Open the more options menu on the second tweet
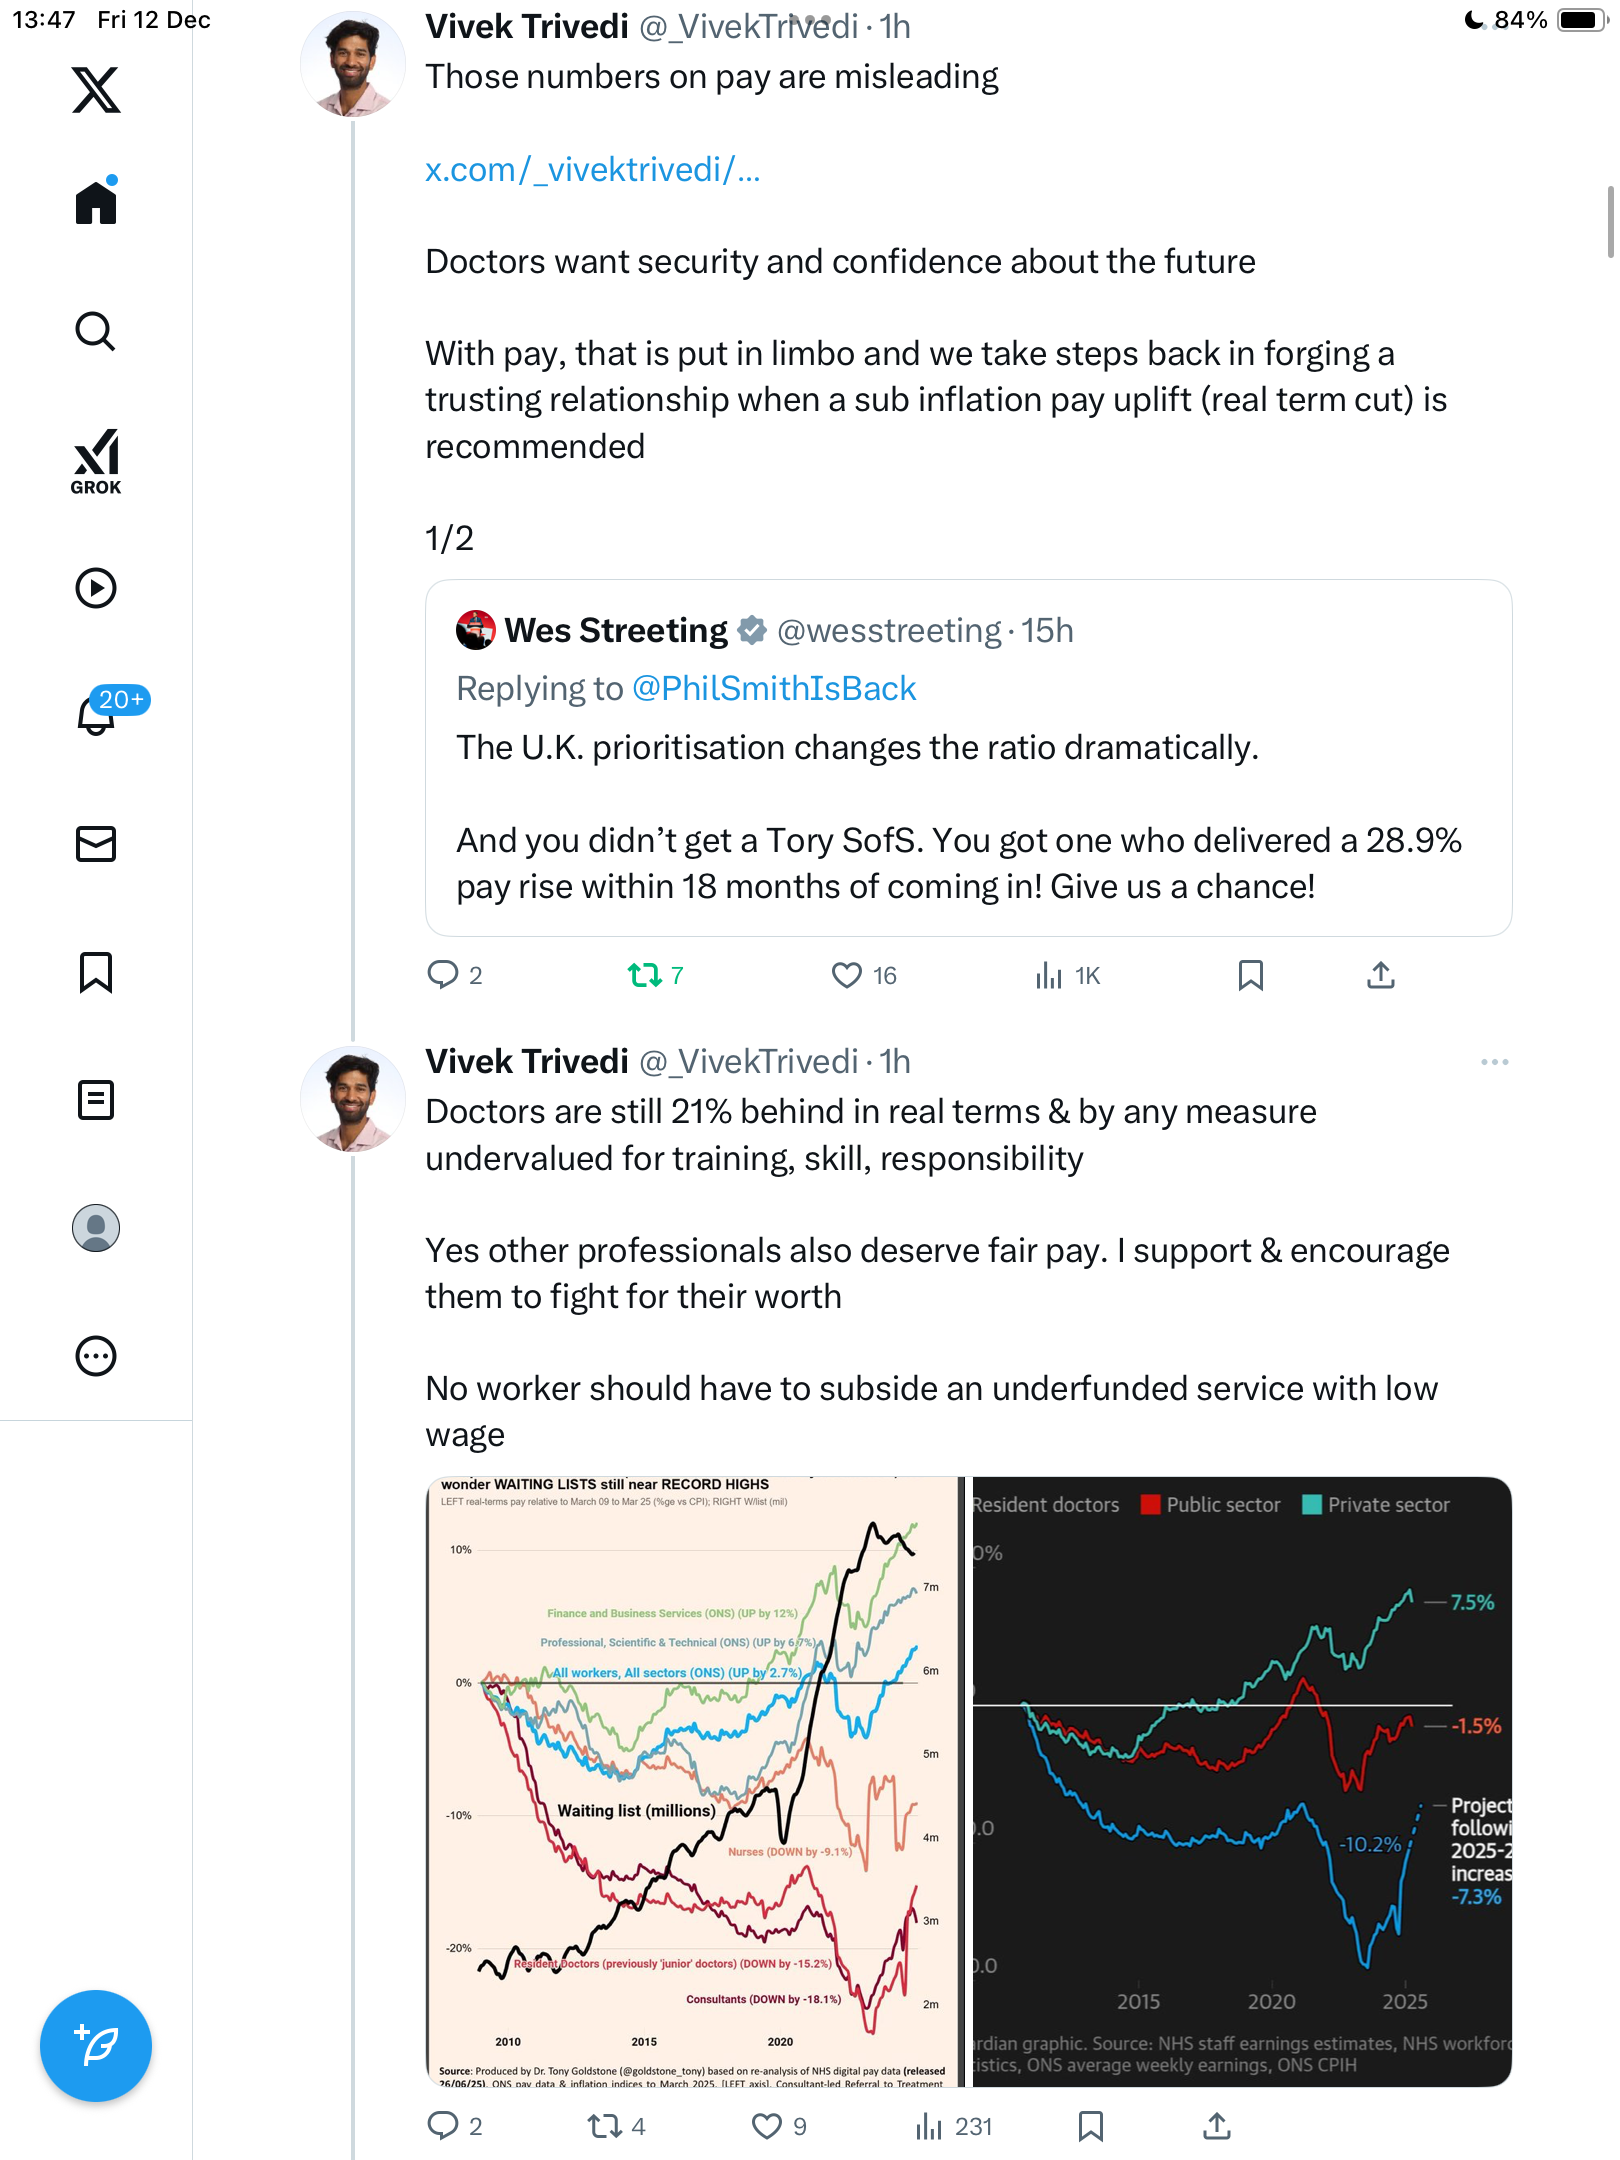 tap(1494, 1062)
